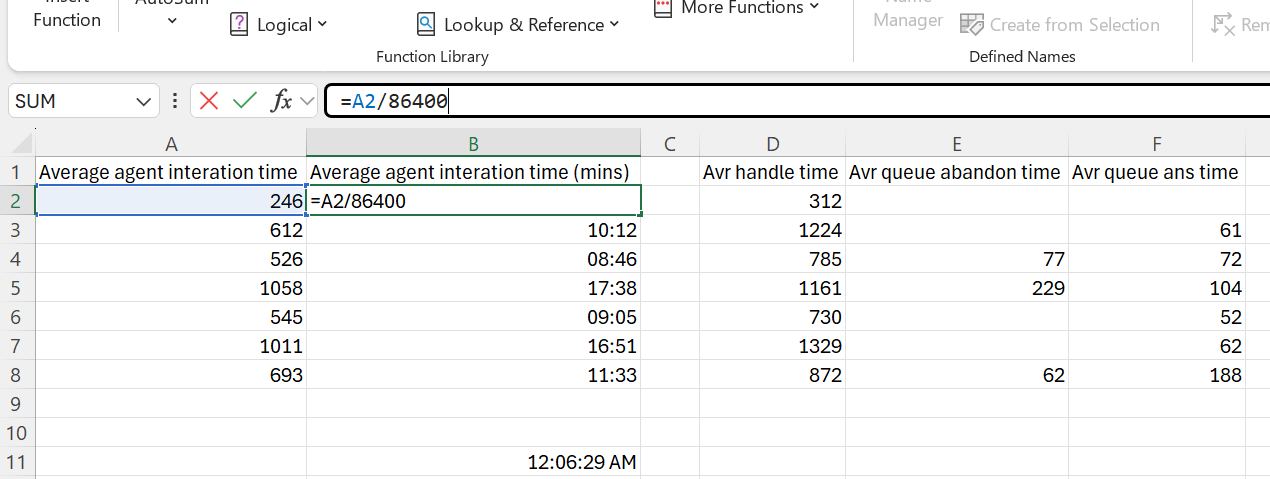Expand the formula bar functions chevron
1270x479 pixels.
(x=306, y=101)
